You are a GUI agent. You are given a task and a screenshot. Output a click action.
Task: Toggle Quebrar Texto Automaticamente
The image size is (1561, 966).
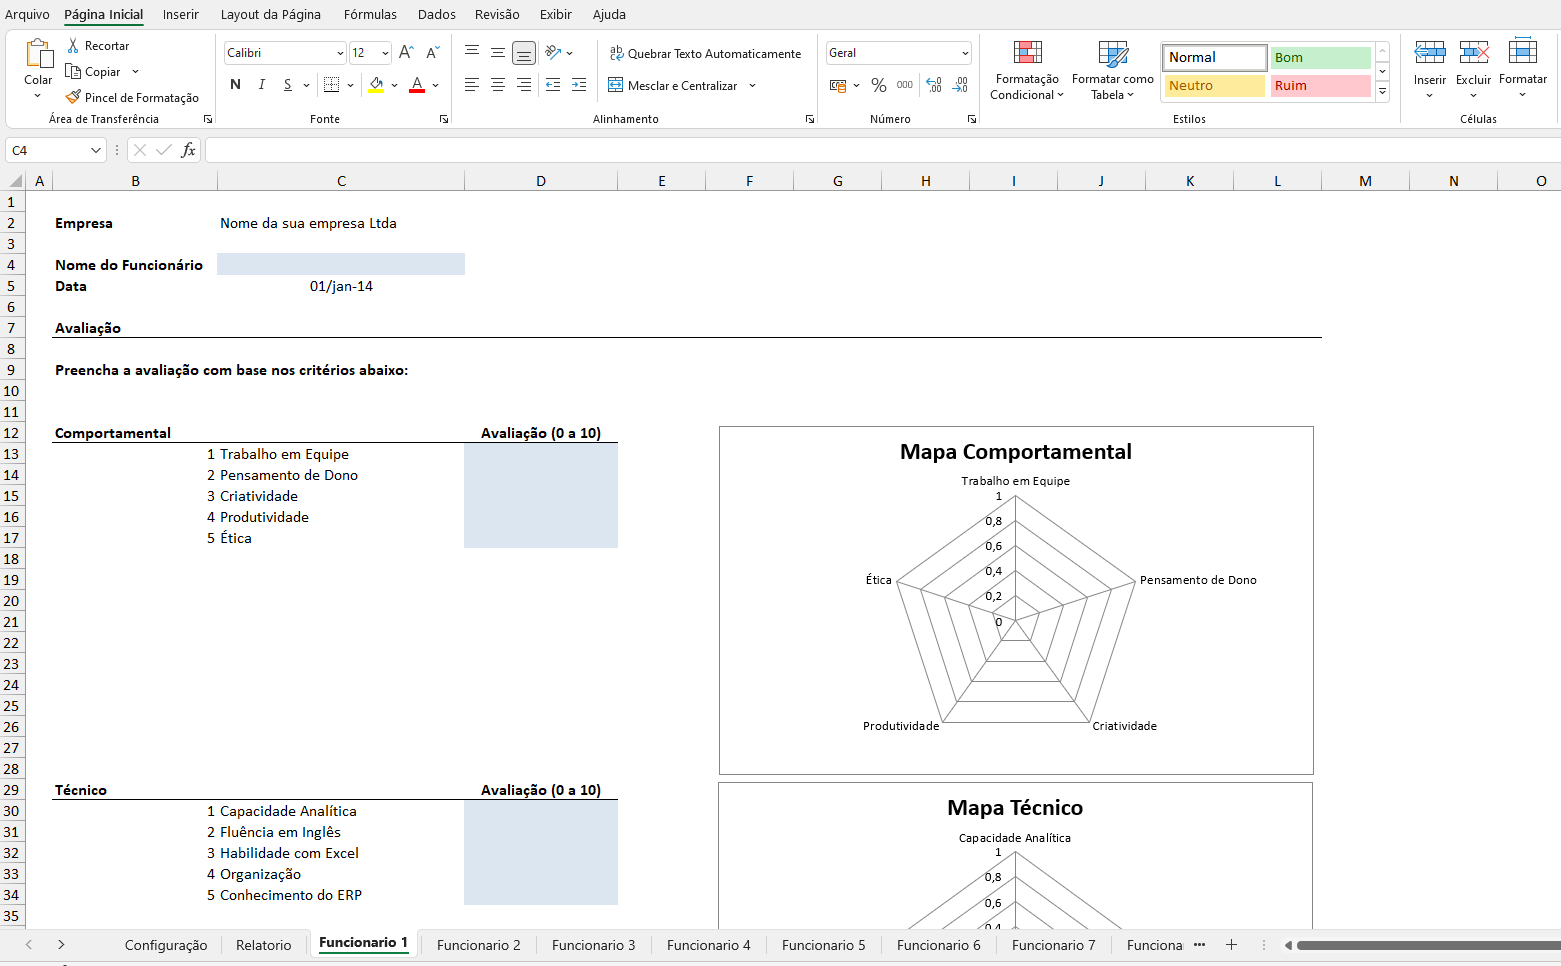(705, 54)
